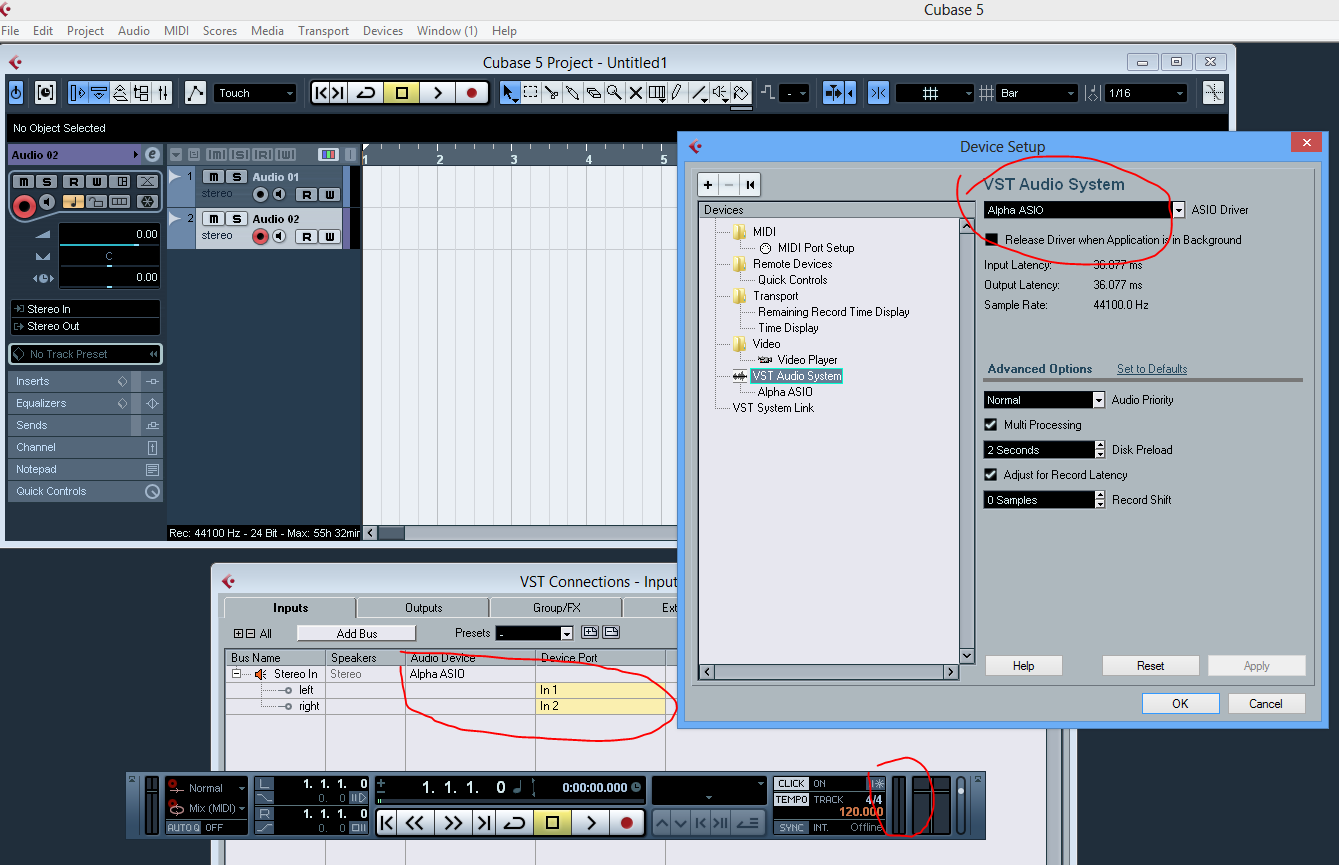1339x865 pixels.
Task: Select the Glue tool
Action: coord(573,93)
